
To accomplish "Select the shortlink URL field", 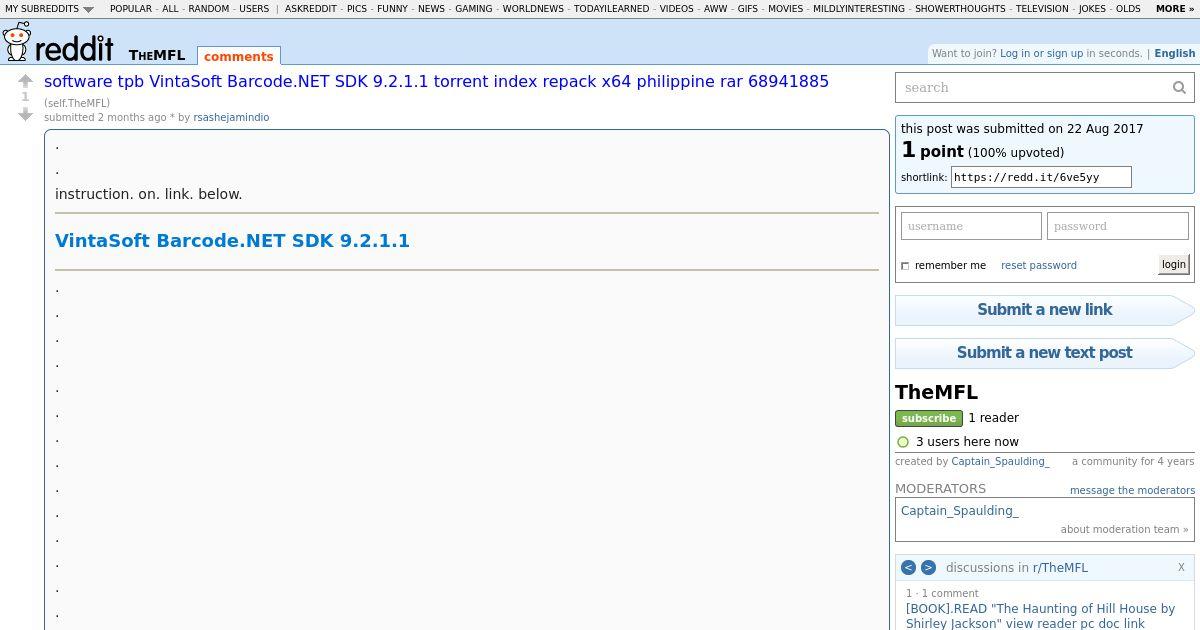I will coord(1041,177).
